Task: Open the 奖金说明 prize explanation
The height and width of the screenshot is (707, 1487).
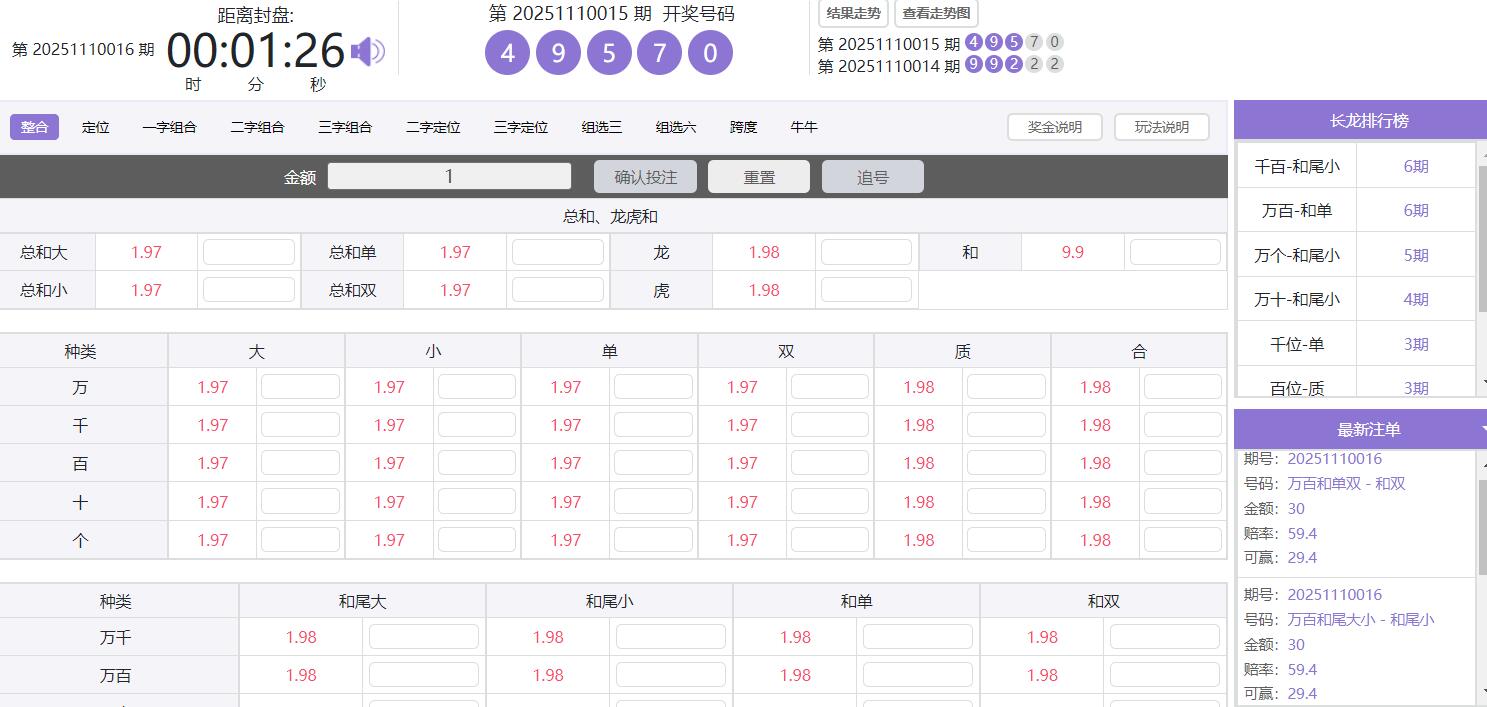Action: tap(1054, 127)
